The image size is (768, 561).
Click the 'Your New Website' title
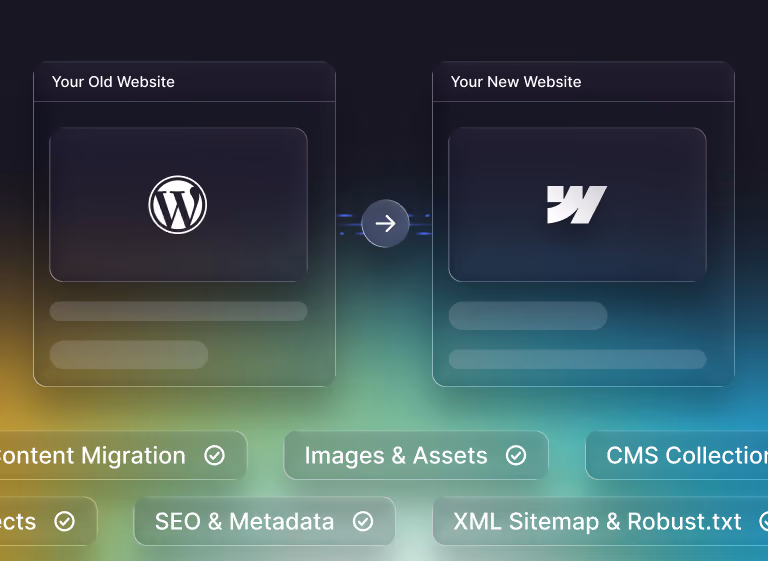(516, 82)
